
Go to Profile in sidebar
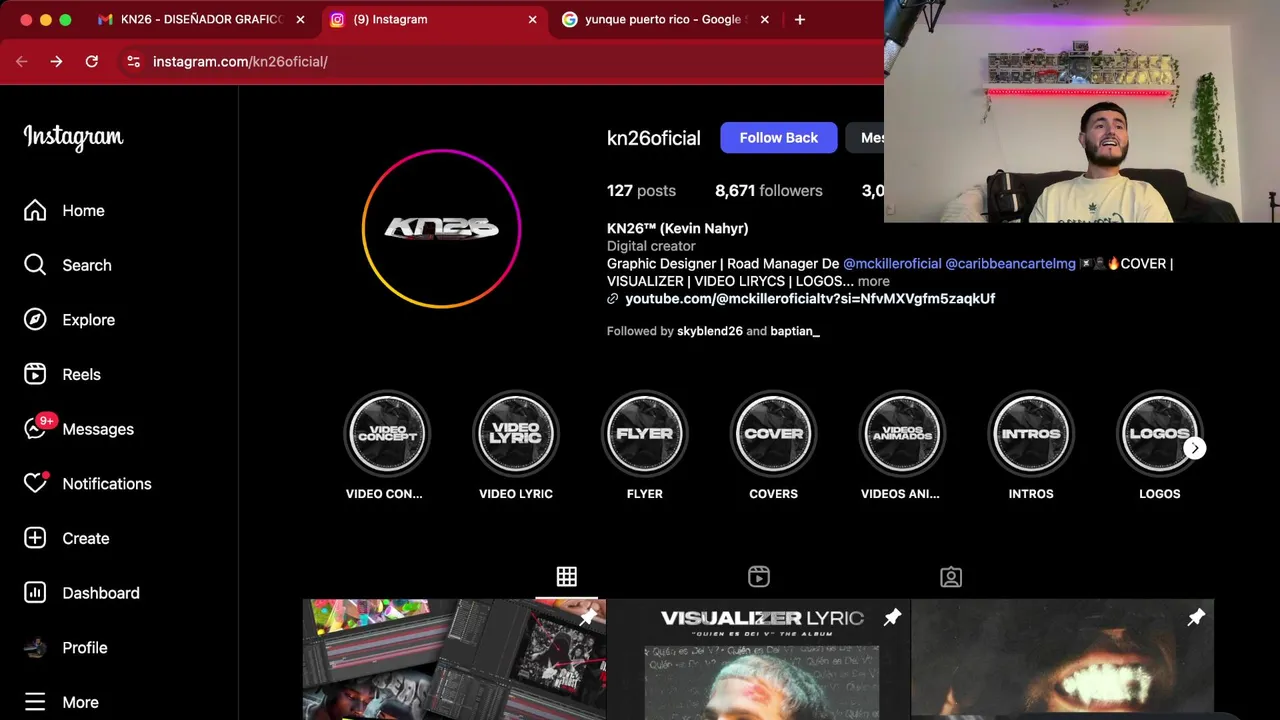click(65, 648)
